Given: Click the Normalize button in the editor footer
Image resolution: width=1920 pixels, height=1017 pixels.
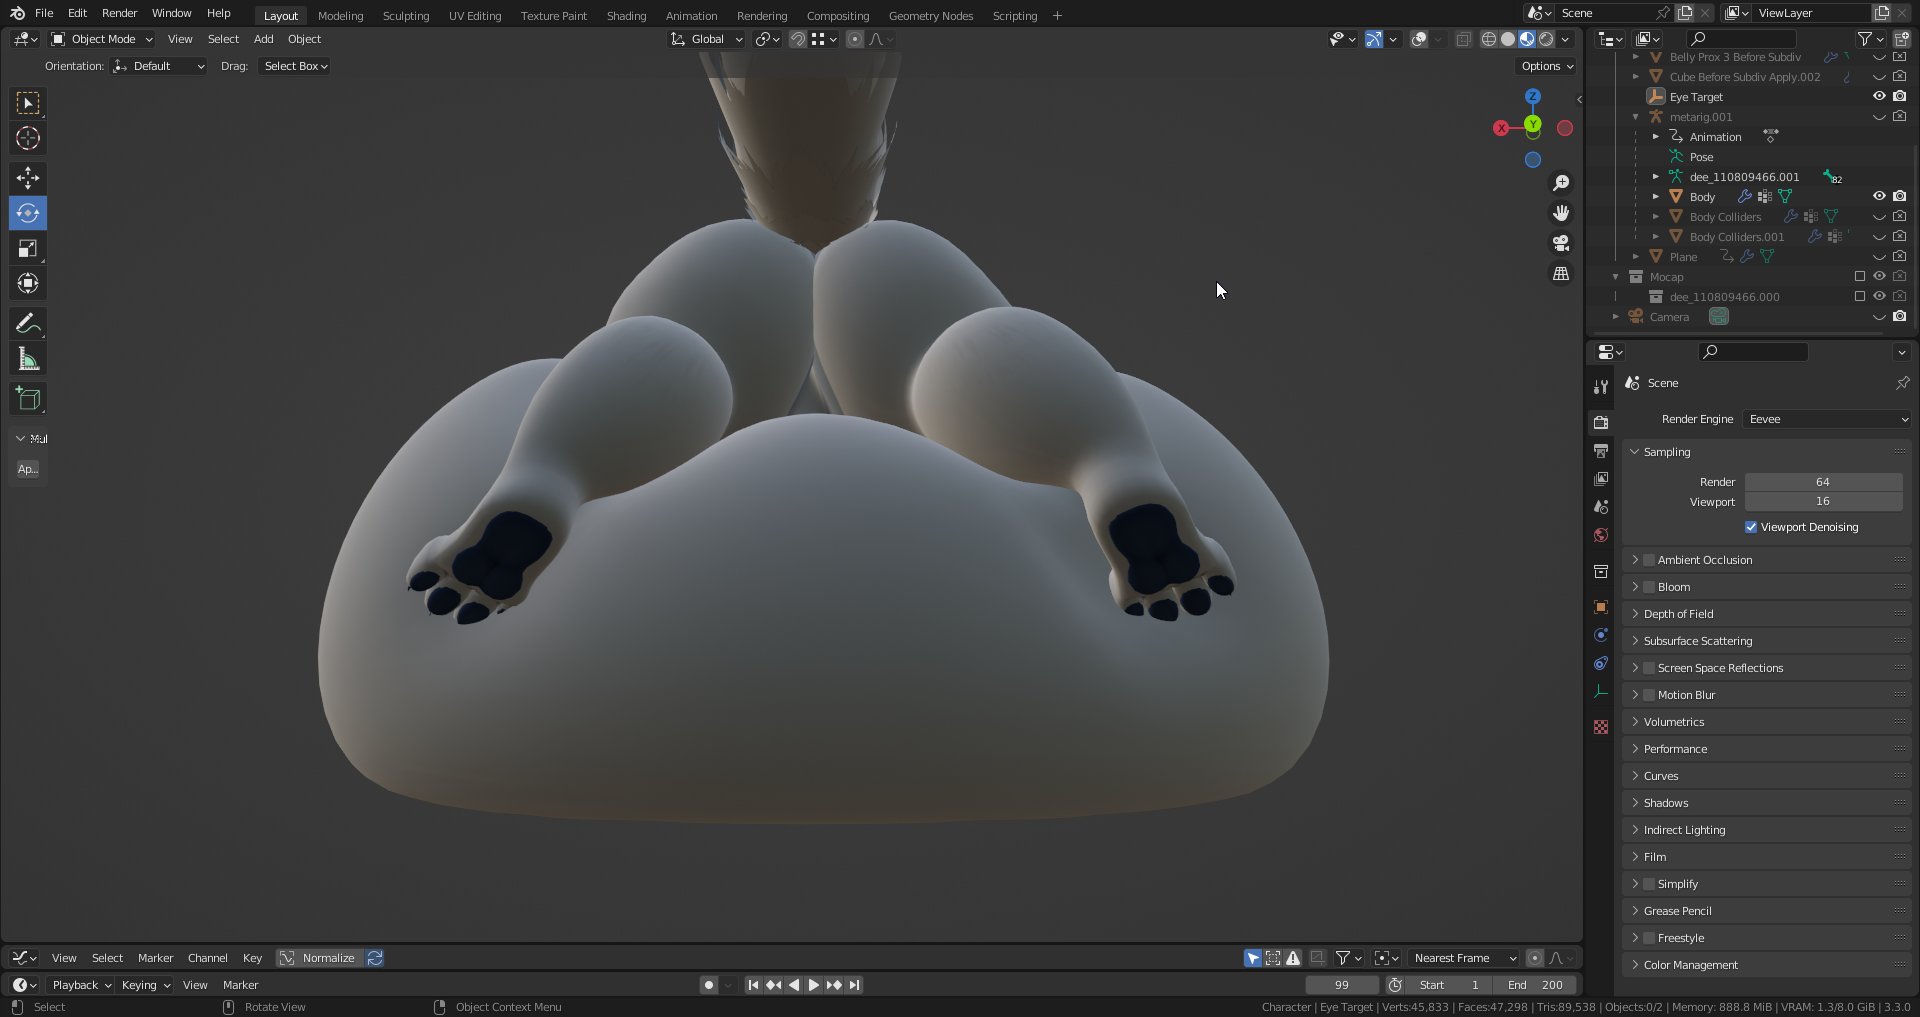Looking at the screenshot, I should (330, 957).
